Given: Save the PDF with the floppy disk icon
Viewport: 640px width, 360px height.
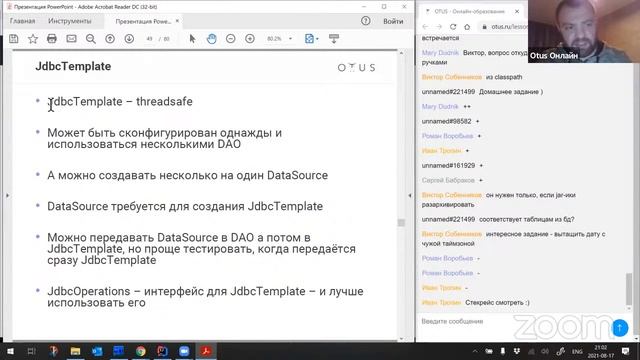Looking at the screenshot, I should coord(13,39).
